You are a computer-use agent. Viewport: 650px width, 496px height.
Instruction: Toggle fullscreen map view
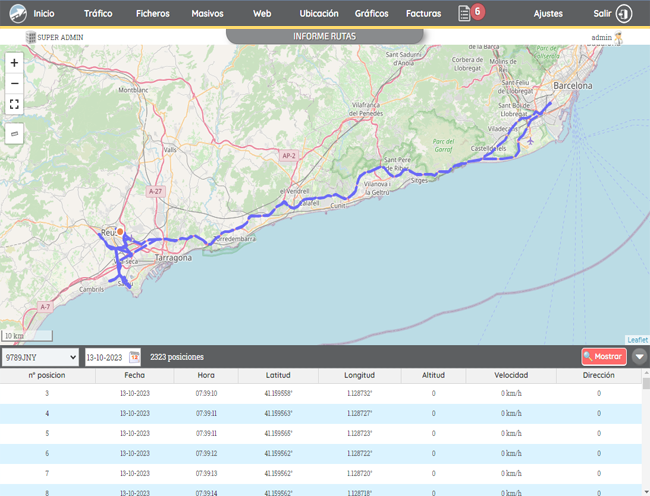(14, 104)
